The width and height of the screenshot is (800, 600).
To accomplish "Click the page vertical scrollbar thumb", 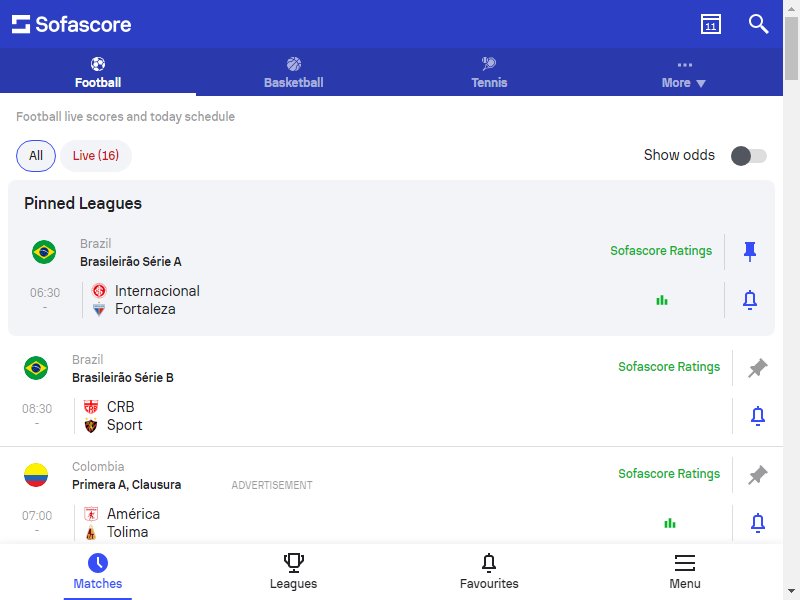I will click(791, 48).
